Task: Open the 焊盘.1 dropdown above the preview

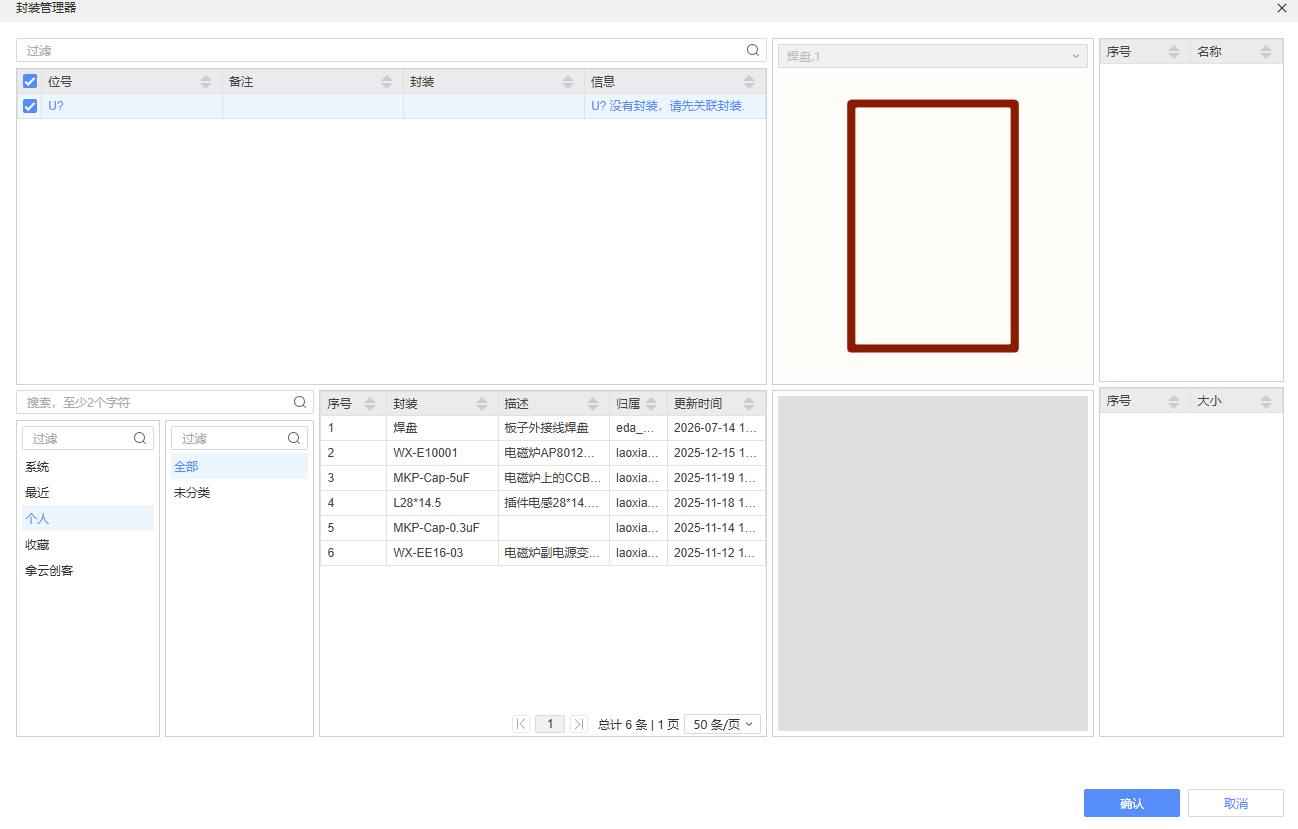Action: (933, 56)
